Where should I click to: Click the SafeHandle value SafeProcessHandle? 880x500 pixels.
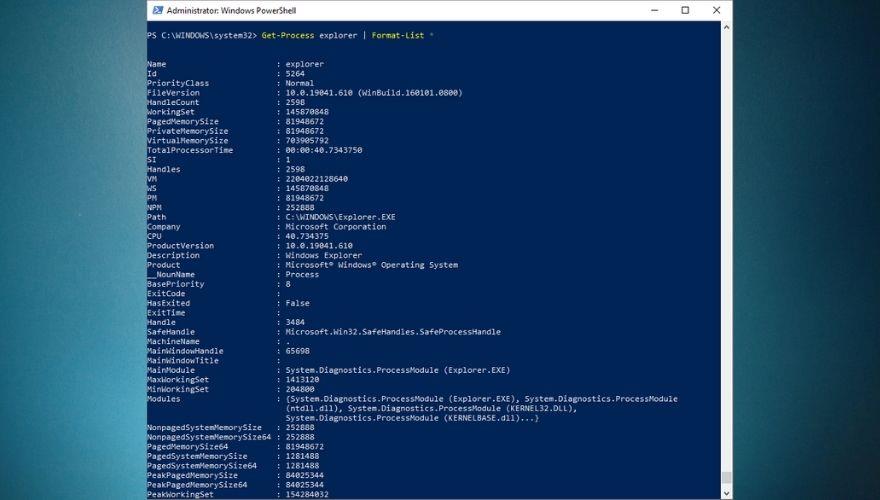point(393,332)
